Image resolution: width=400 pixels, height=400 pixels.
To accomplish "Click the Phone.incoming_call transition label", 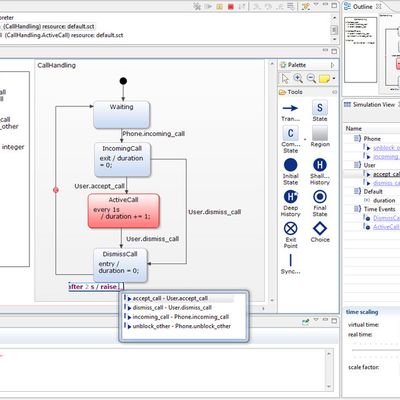I will click(153, 134).
